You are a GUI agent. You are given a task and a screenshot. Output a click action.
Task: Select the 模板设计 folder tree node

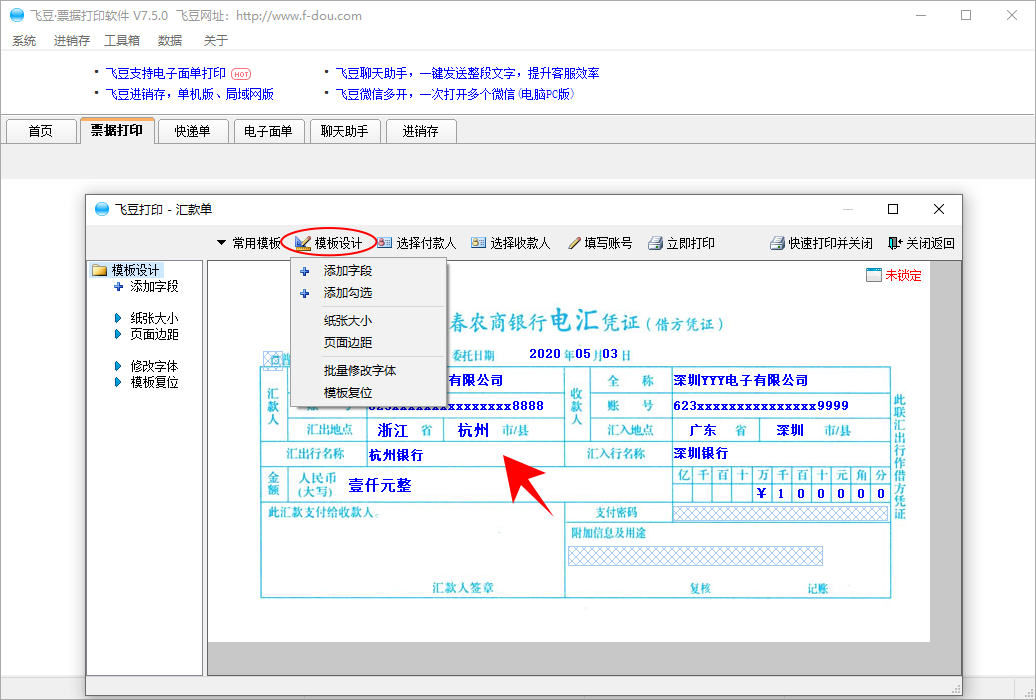(x=126, y=270)
